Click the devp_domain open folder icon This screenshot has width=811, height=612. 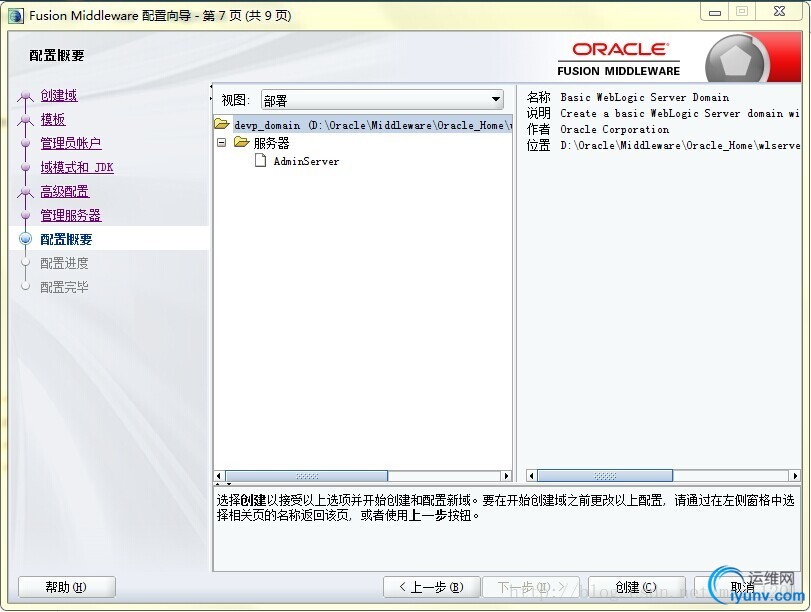222,124
